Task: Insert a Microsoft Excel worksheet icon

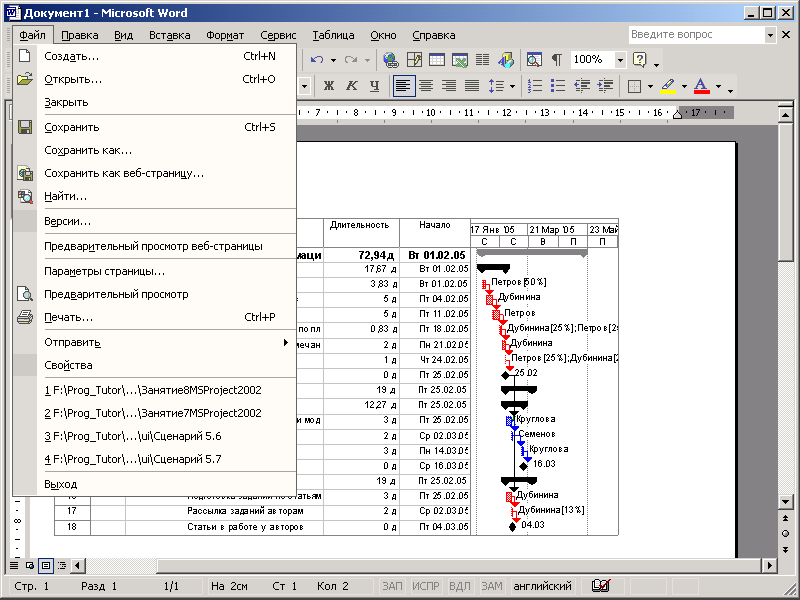Action: (x=460, y=60)
